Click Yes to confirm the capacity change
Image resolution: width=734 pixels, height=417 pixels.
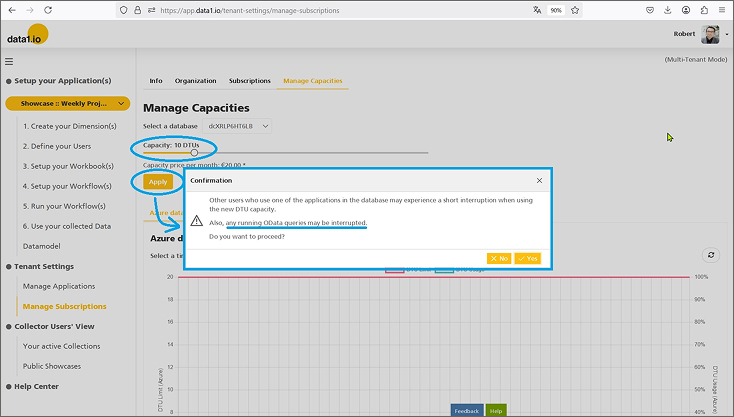[x=528, y=258]
